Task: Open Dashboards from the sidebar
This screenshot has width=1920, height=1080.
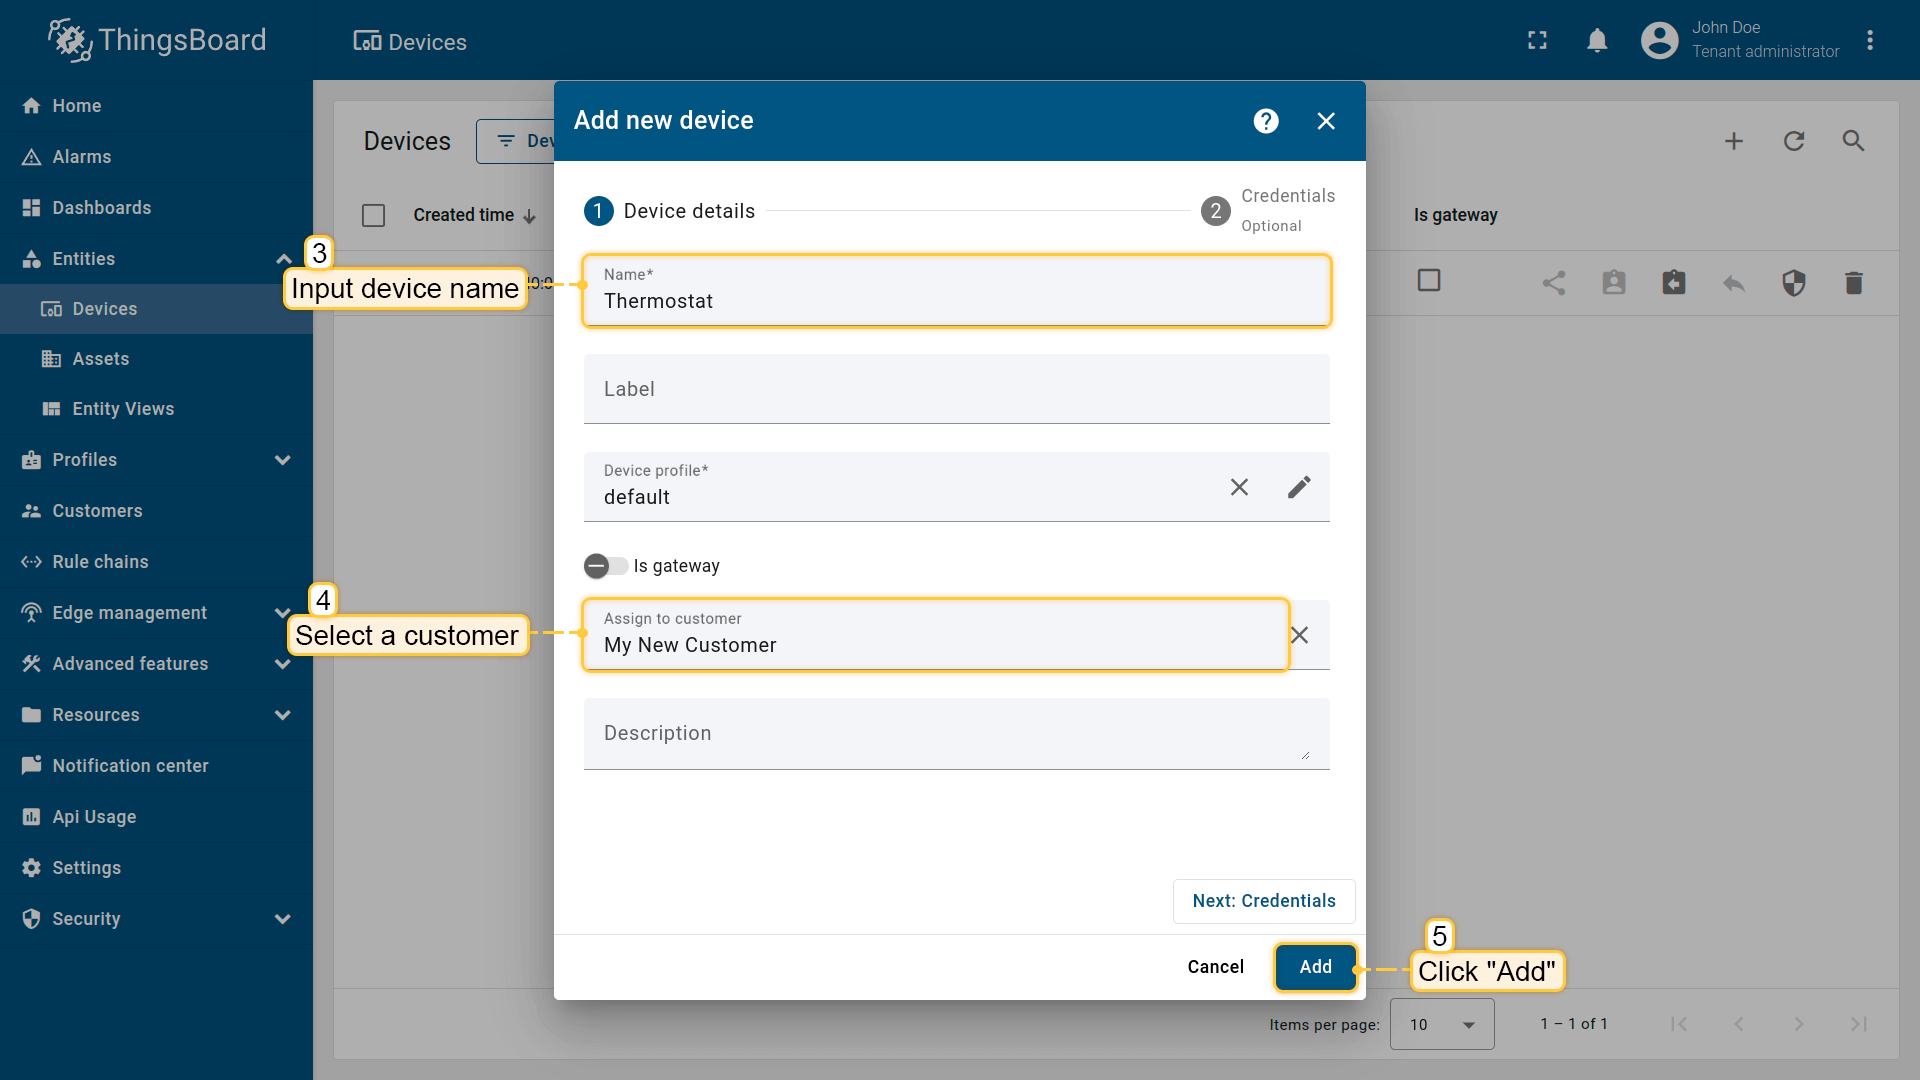Action: pyautogui.click(x=102, y=208)
